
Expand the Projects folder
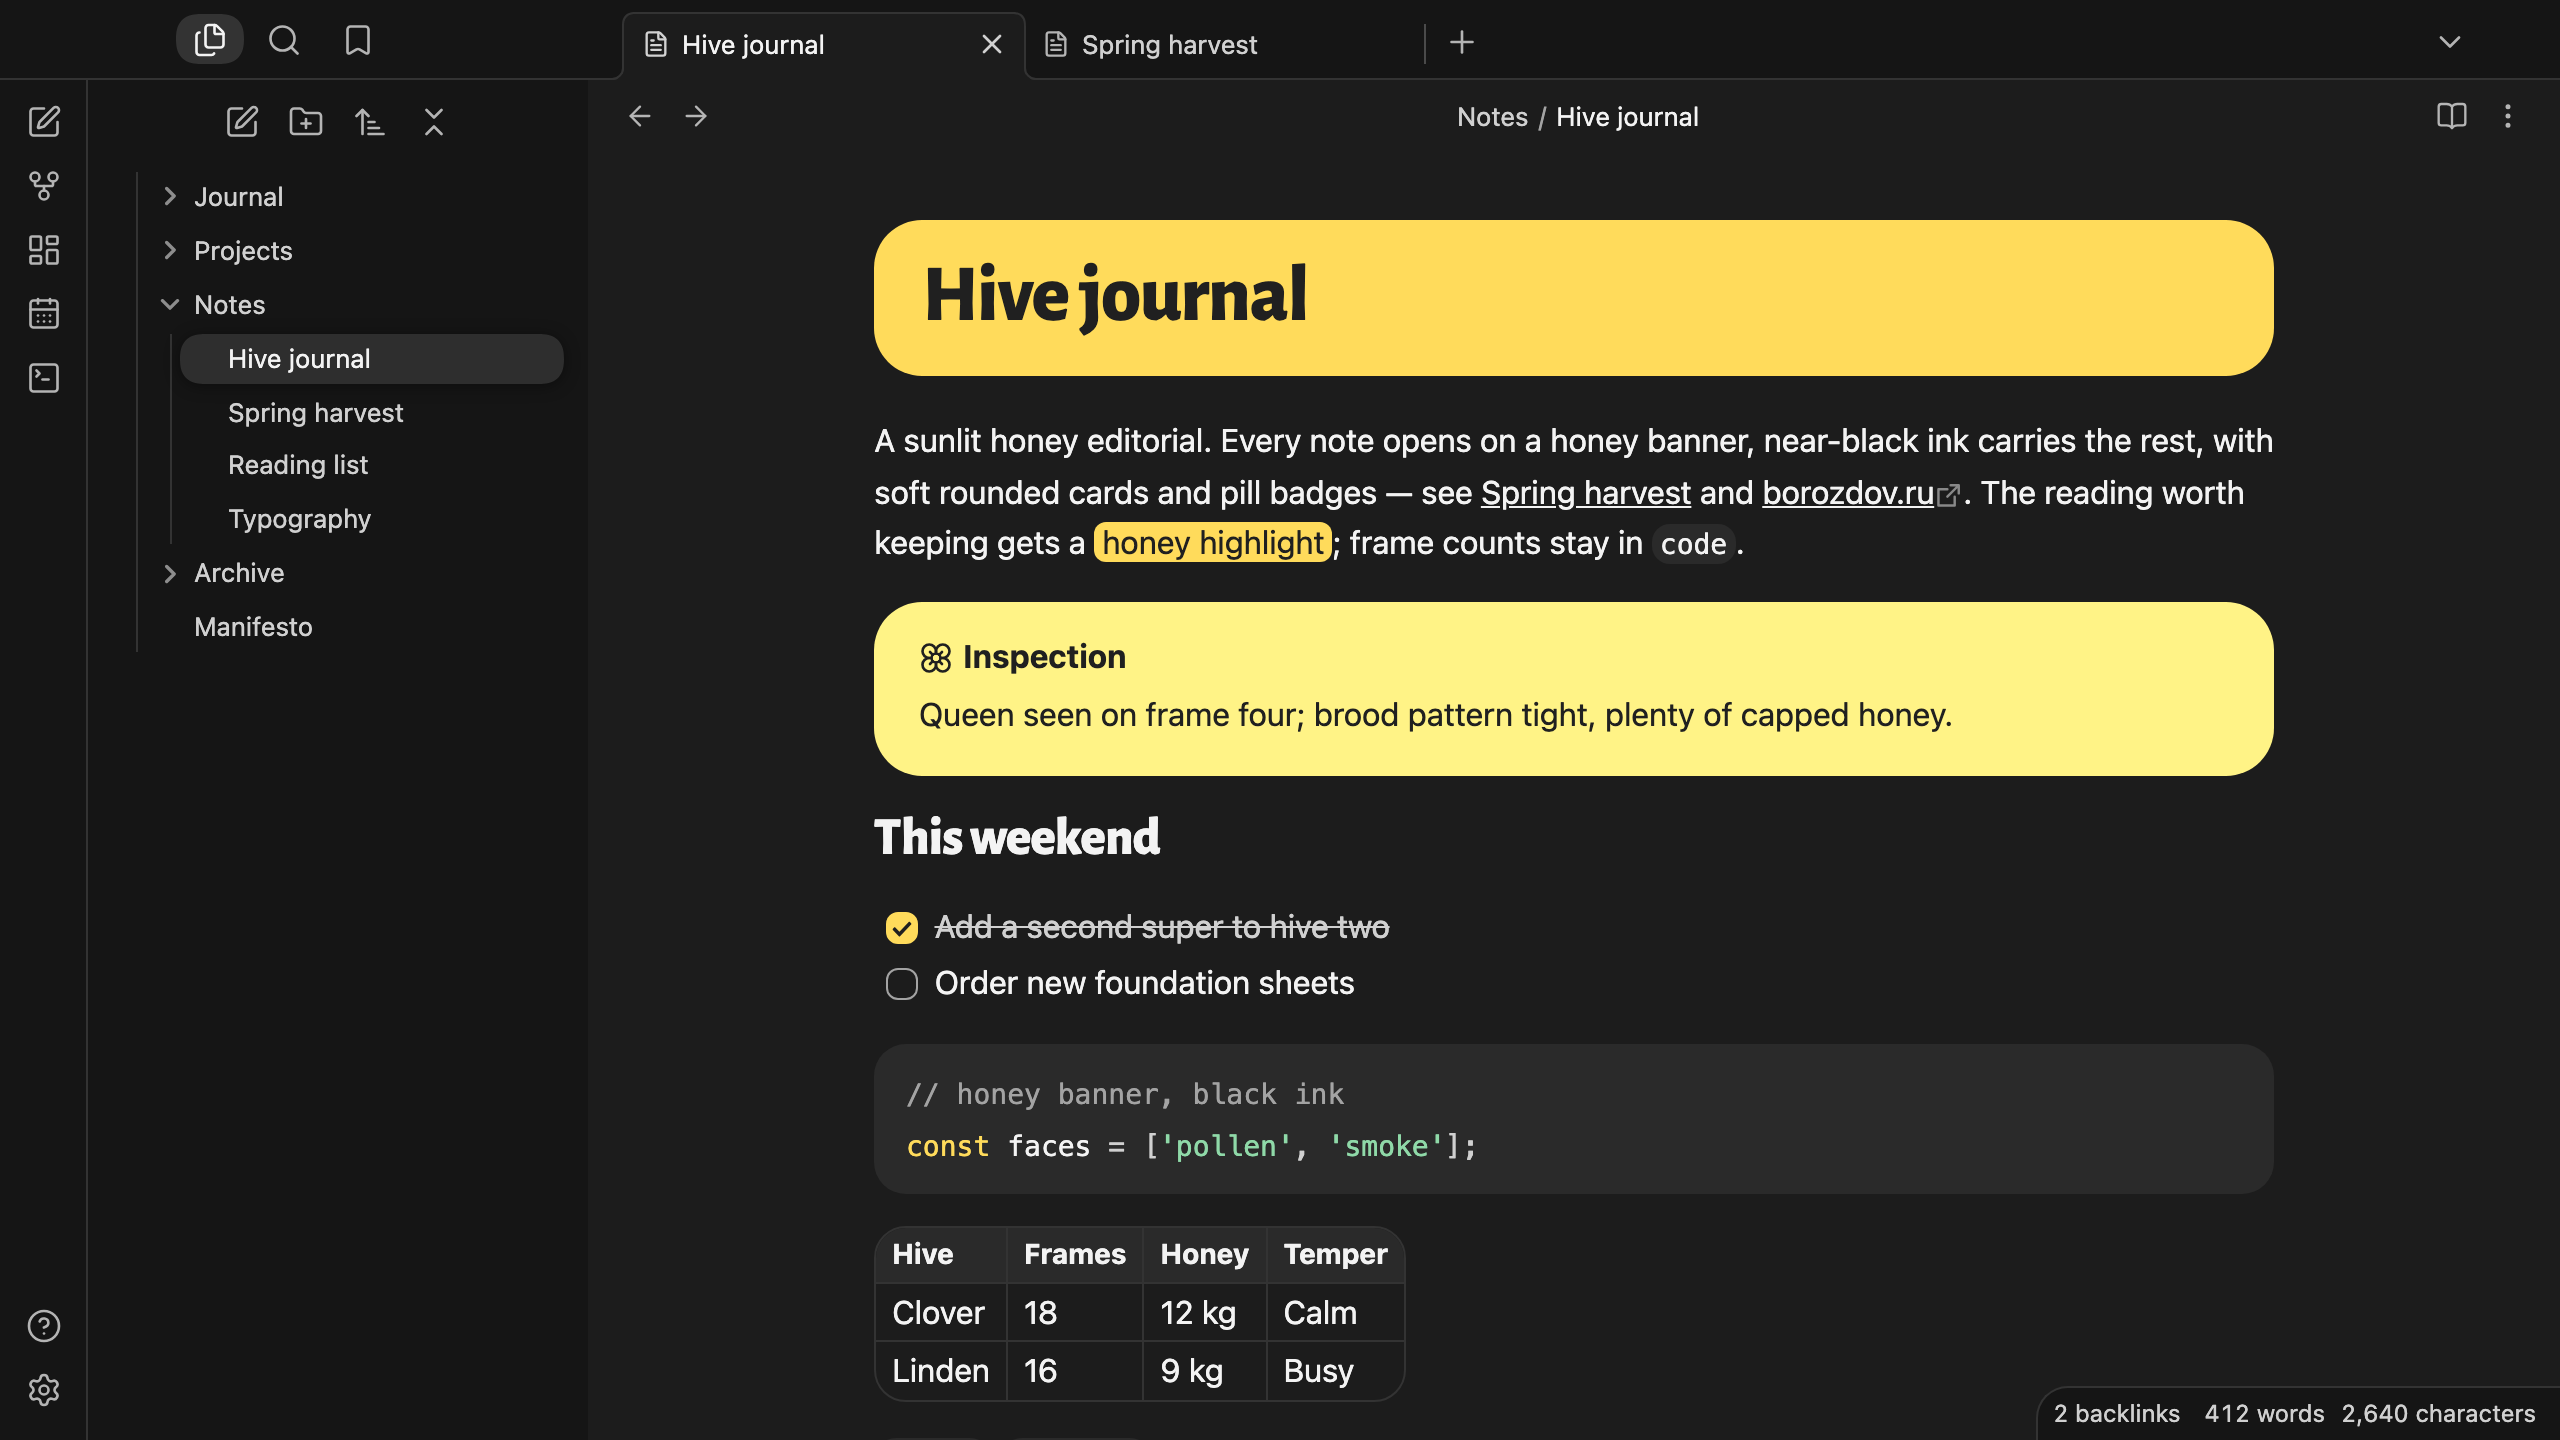tap(170, 250)
